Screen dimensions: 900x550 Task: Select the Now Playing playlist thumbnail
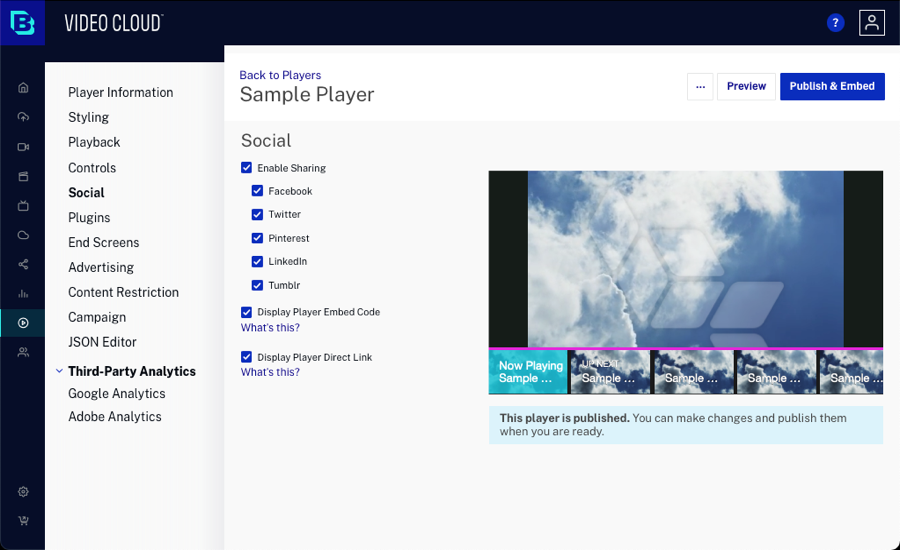(529, 371)
